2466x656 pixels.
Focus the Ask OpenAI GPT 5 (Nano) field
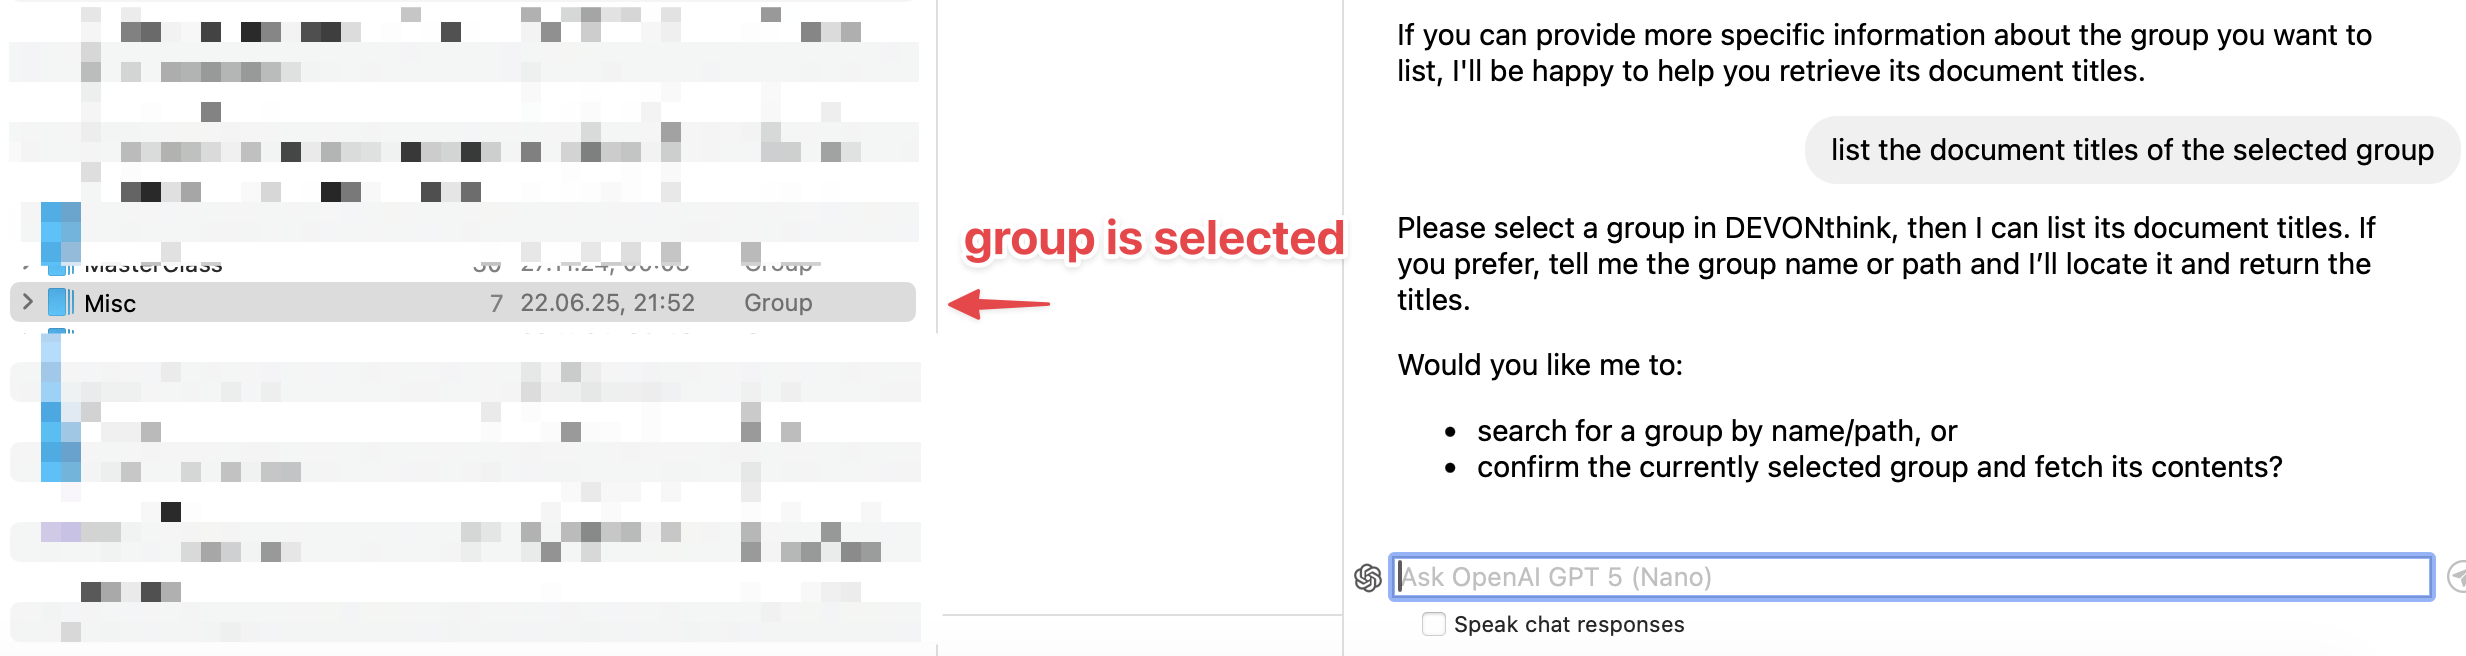[1910, 577]
